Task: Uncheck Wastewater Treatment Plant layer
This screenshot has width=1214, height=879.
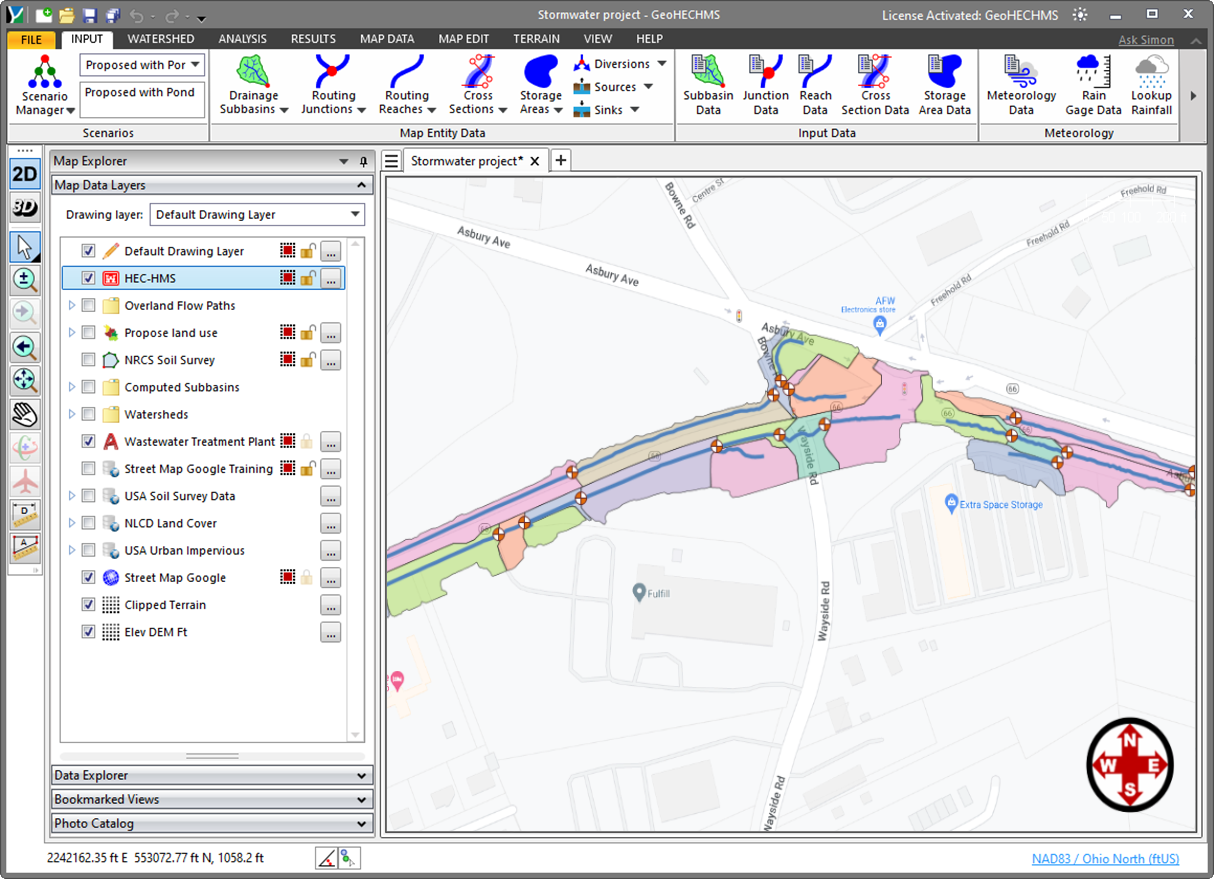Action: point(88,441)
